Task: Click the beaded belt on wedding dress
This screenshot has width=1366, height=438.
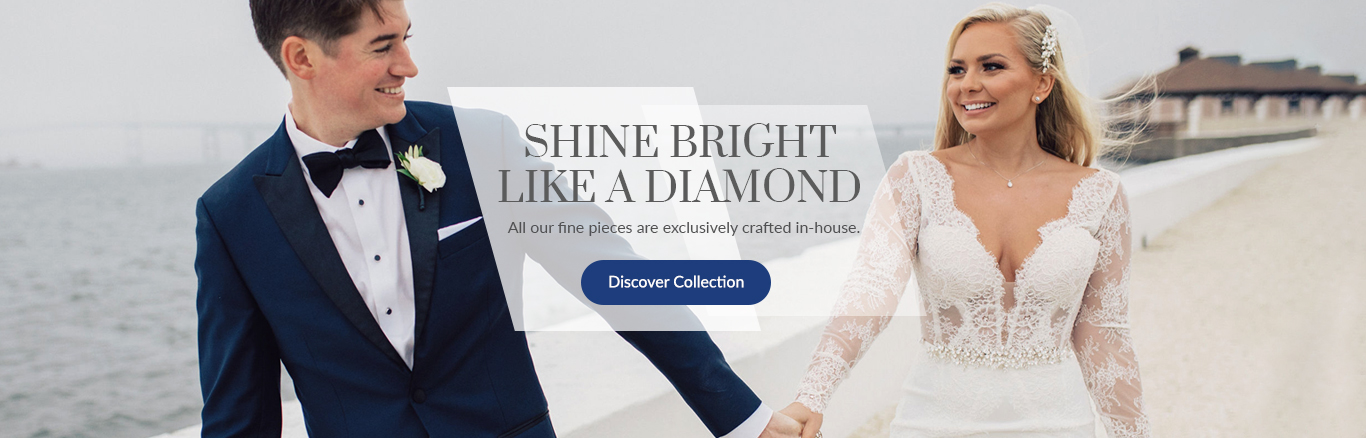Action: 996,354
